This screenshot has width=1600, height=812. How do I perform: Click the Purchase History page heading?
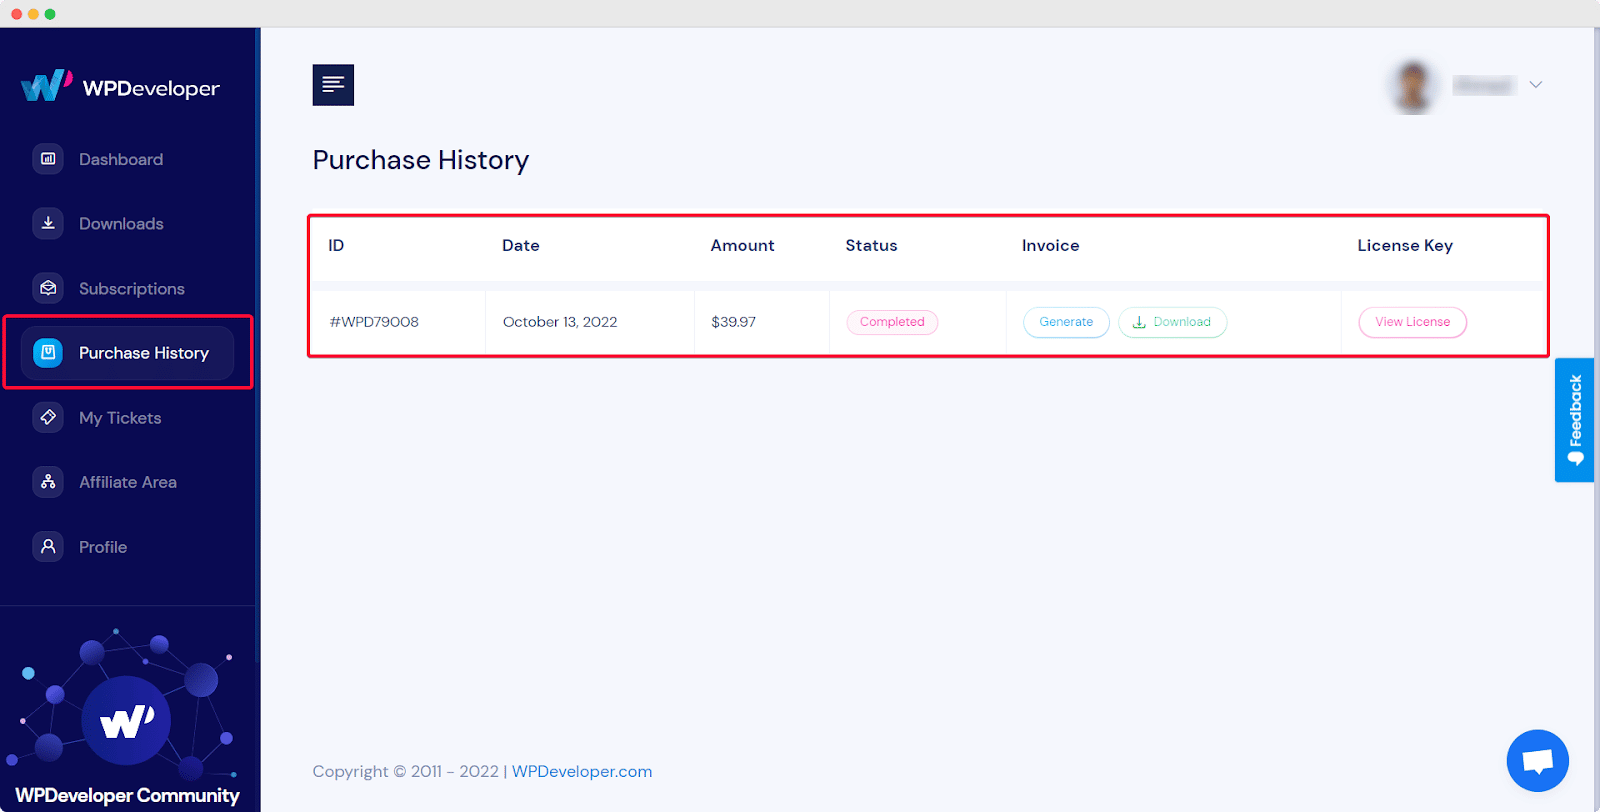[421, 160]
